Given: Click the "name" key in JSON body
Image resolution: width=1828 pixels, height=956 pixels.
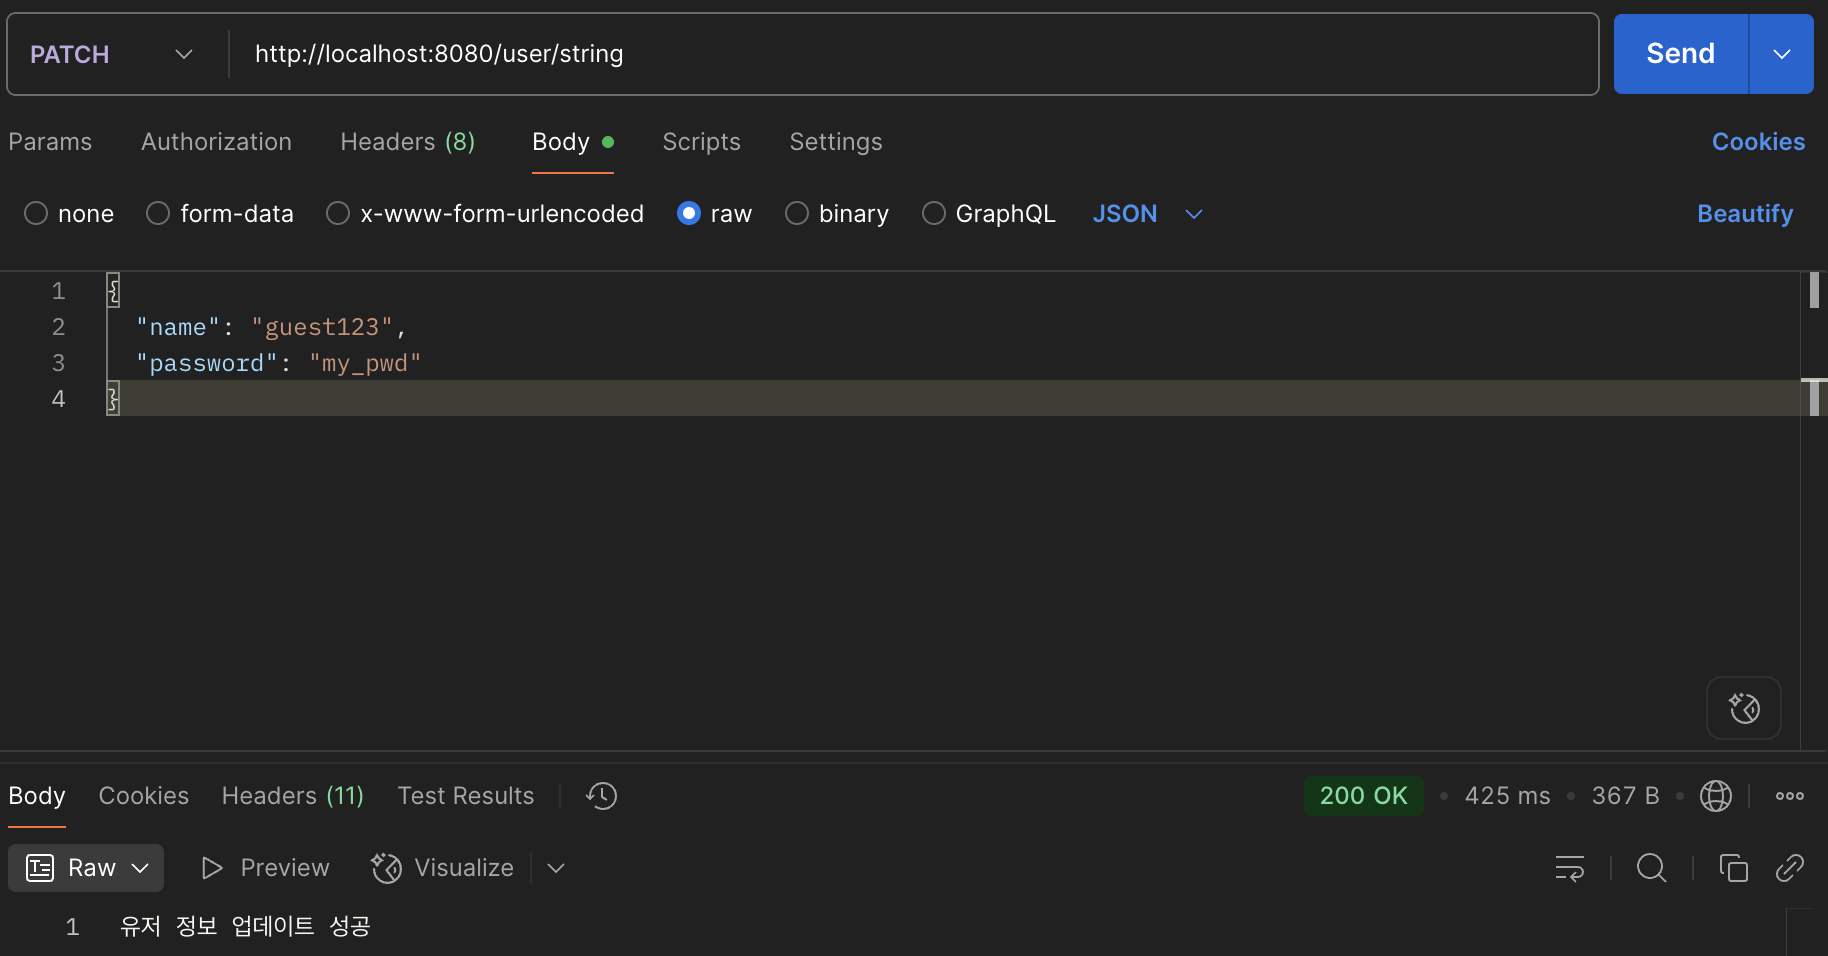Looking at the screenshot, I should (178, 327).
